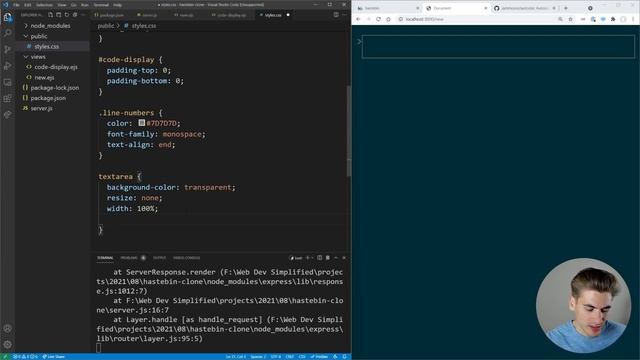
Task: Click the Chrome Home icon
Action: (x=388, y=19)
